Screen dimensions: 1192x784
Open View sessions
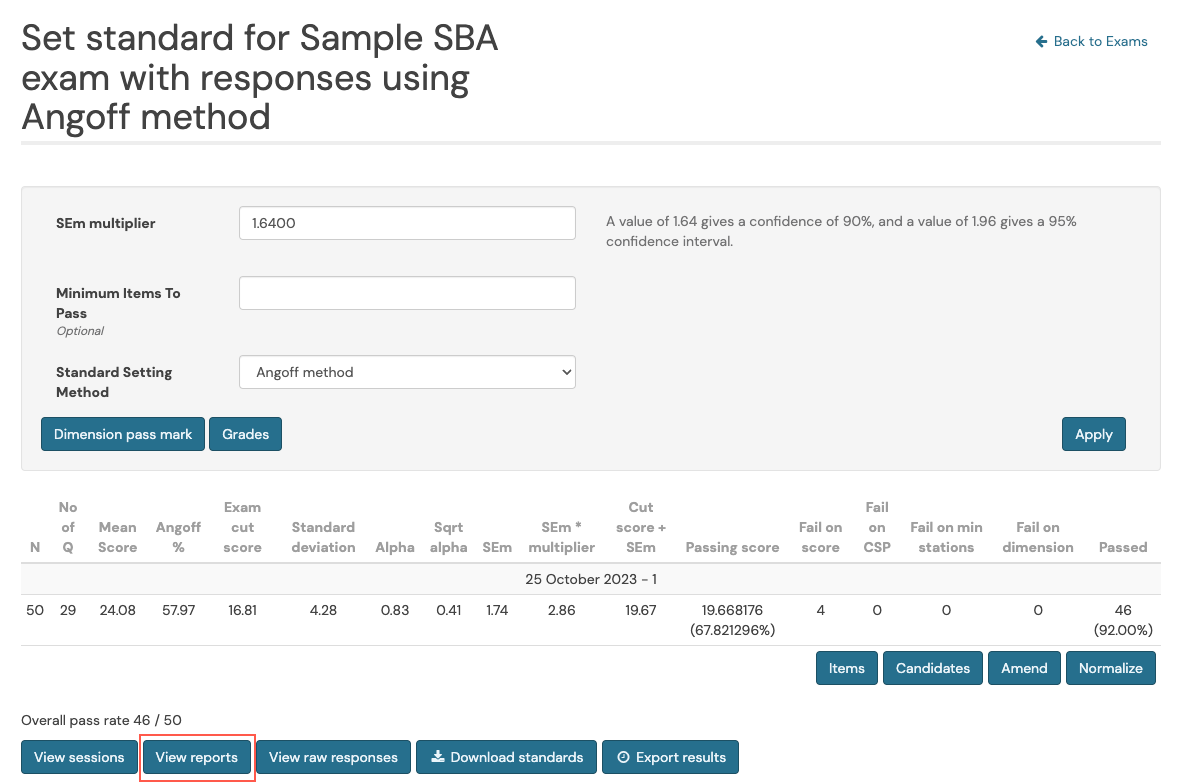click(x=79, y=757)
